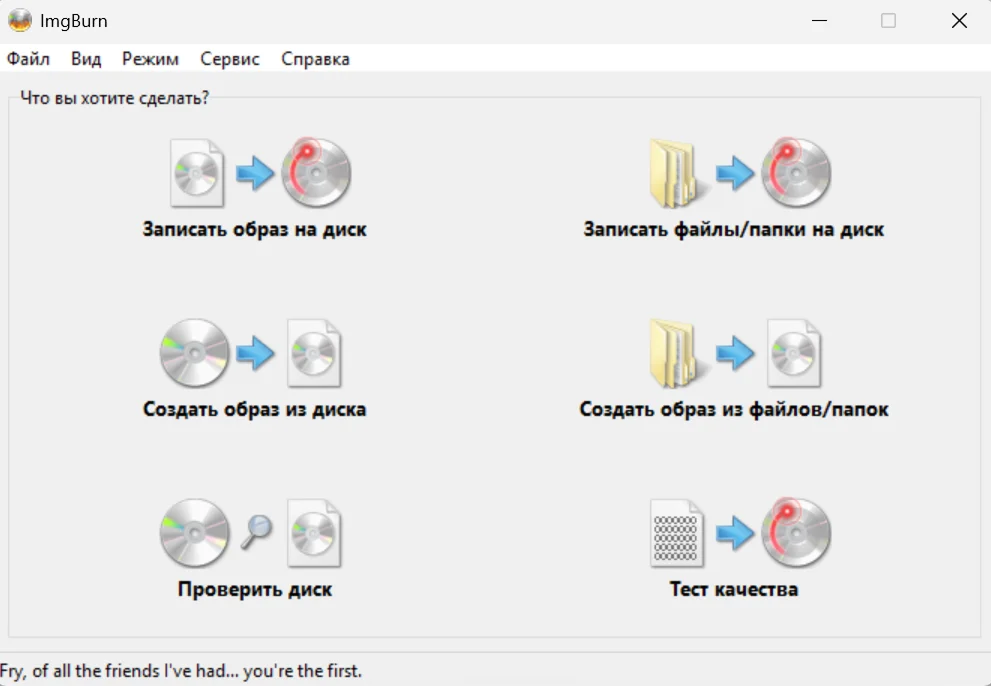Screen dimensions: 991x686
Task: Open the Вид menu
Action: coord(86,59)
